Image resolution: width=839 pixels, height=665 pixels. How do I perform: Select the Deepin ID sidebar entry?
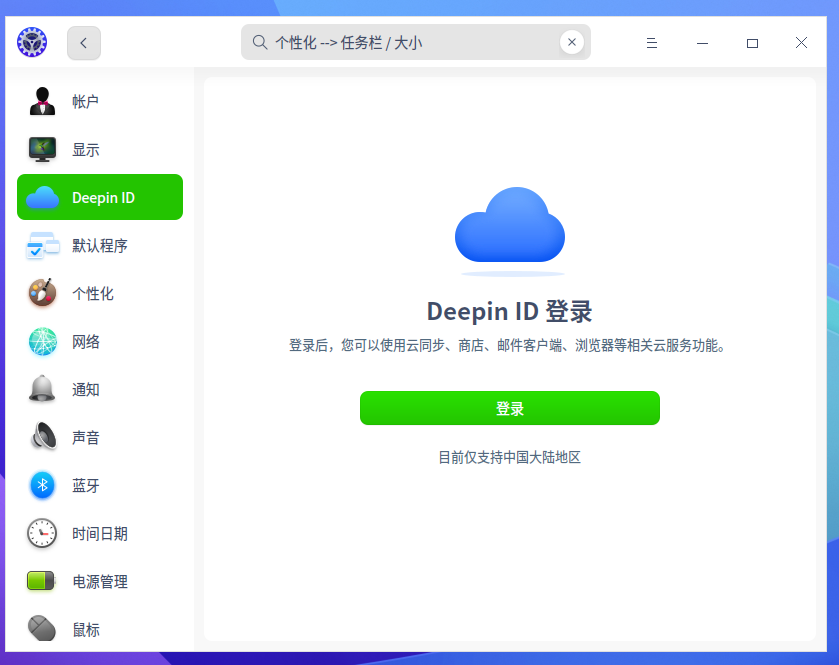[x=99, y=197]
